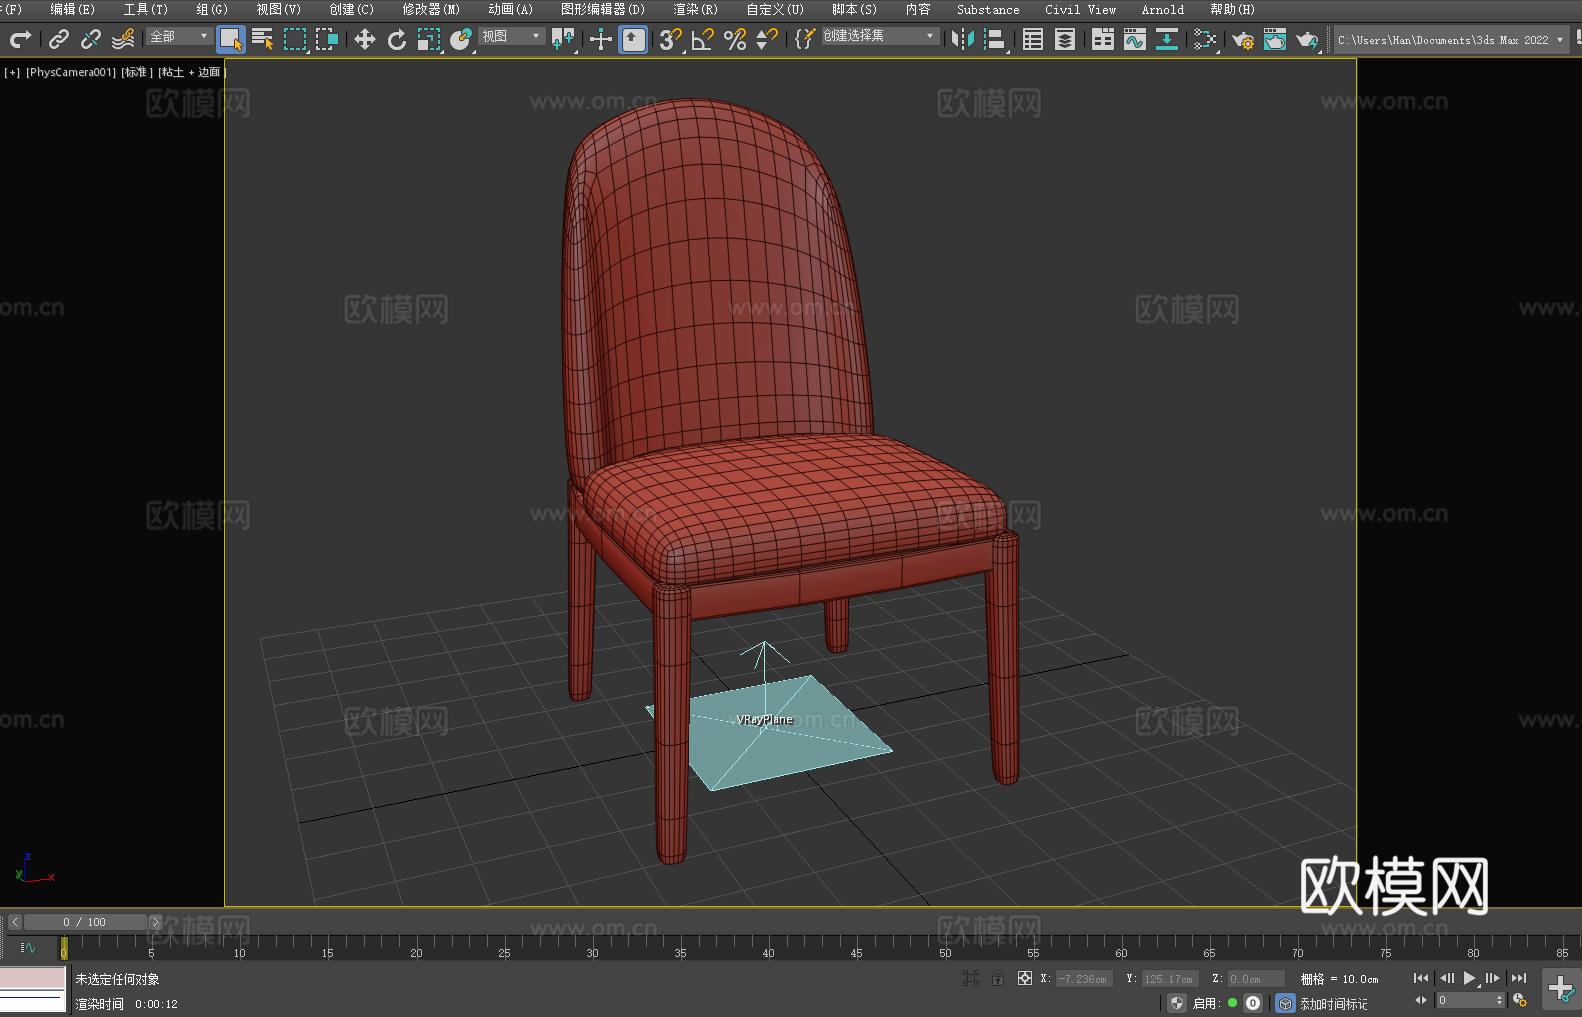Screen dimensions: 1582x1017
Task: Open the 工具(T) menu
Action: pyautogui.click(x=146, y=10)
